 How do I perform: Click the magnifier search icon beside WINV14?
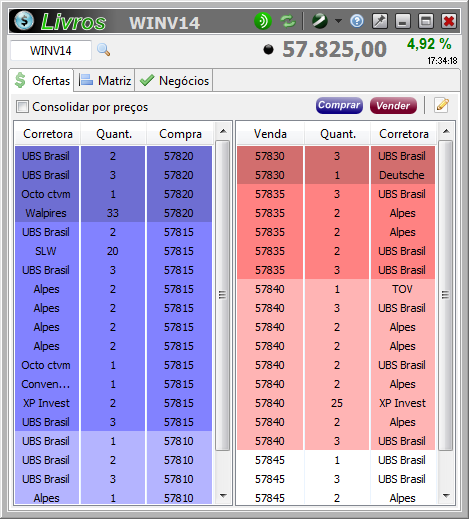103,50
